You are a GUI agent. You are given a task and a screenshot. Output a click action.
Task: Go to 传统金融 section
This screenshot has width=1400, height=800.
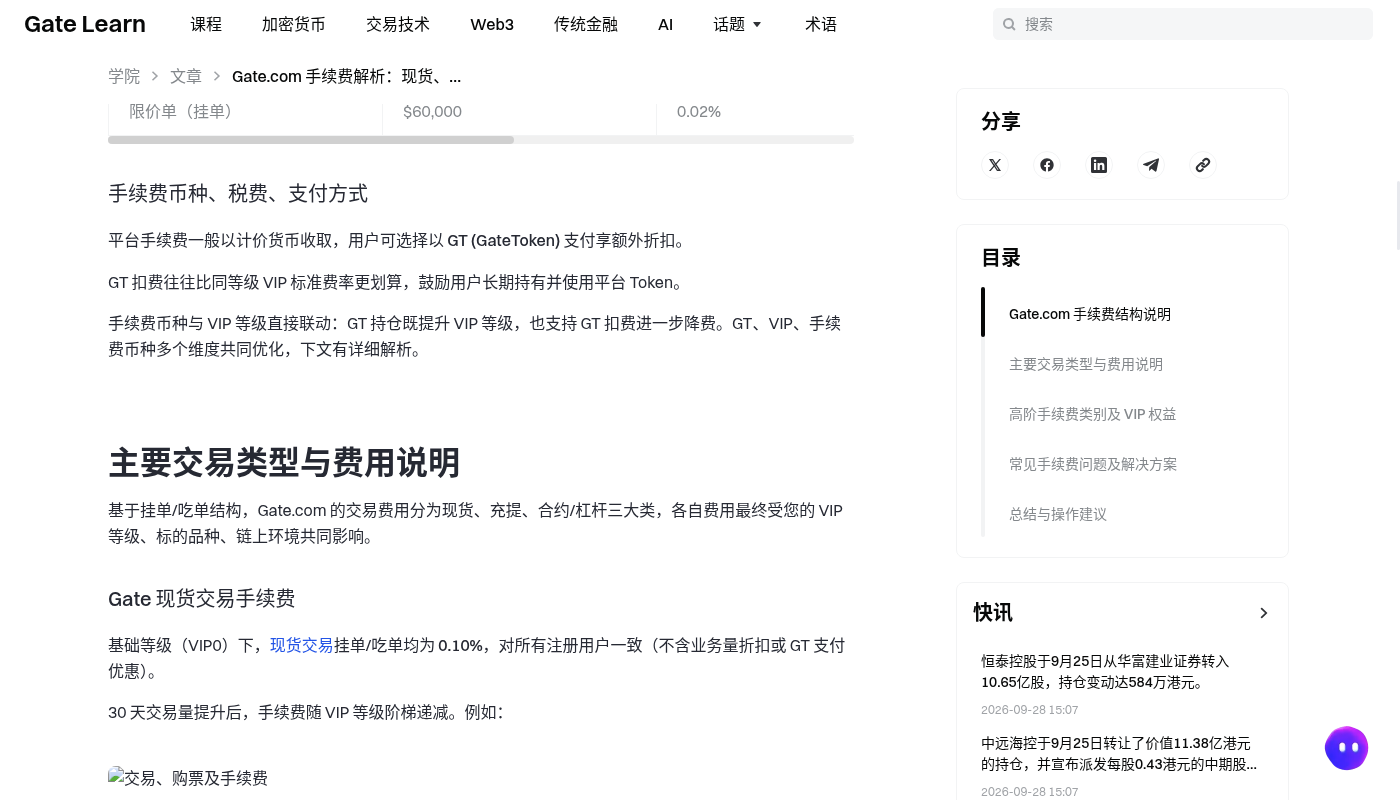point(586,24)
